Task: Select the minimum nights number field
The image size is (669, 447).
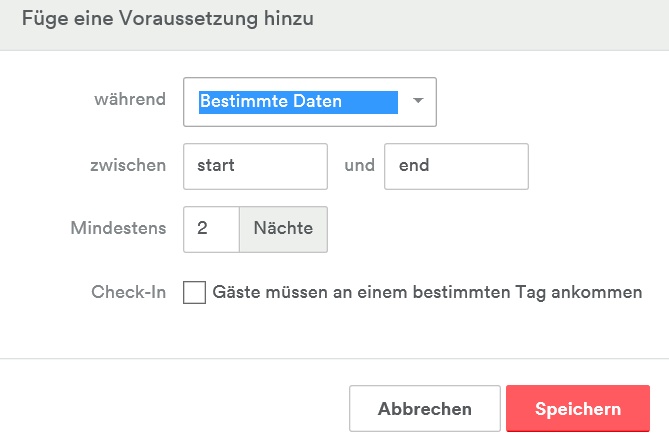Action: (x=211, y=229)
